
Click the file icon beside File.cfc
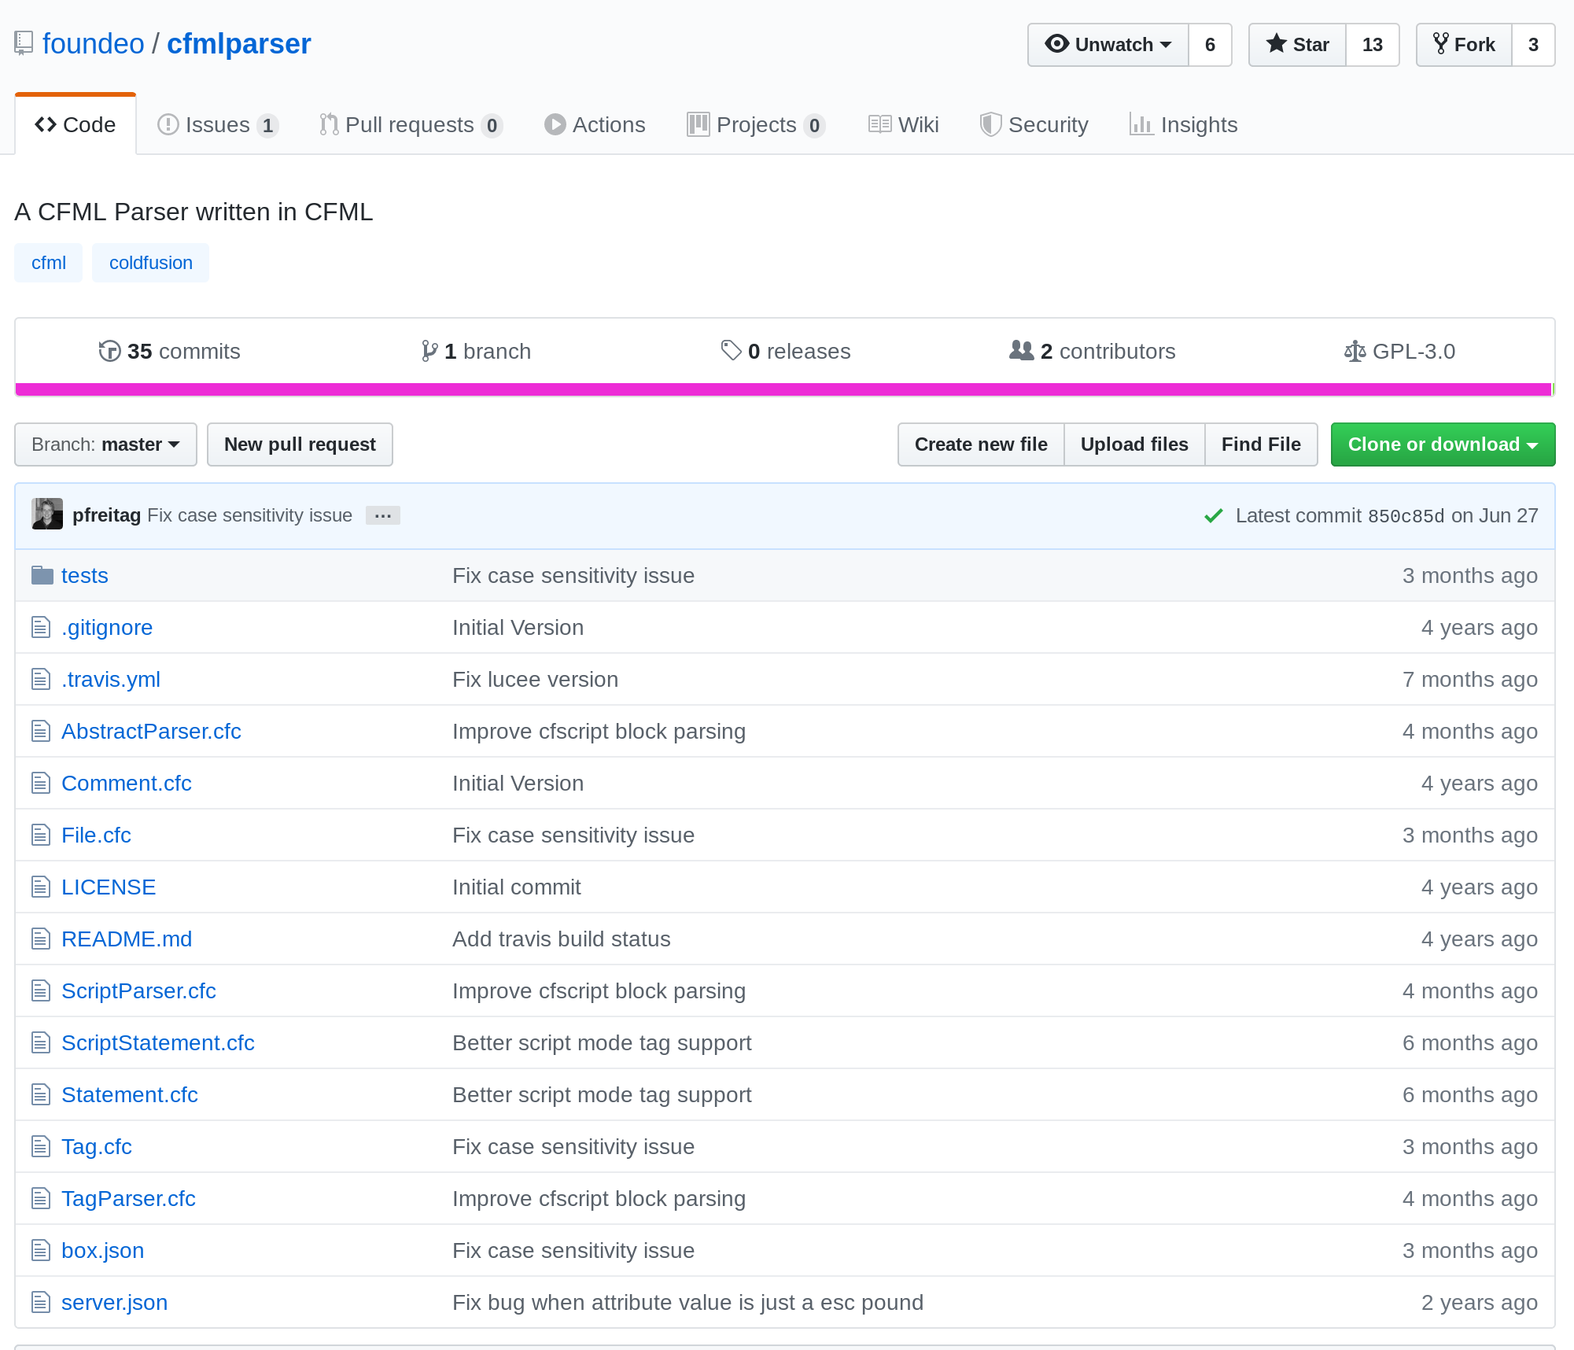pos(40,835)
